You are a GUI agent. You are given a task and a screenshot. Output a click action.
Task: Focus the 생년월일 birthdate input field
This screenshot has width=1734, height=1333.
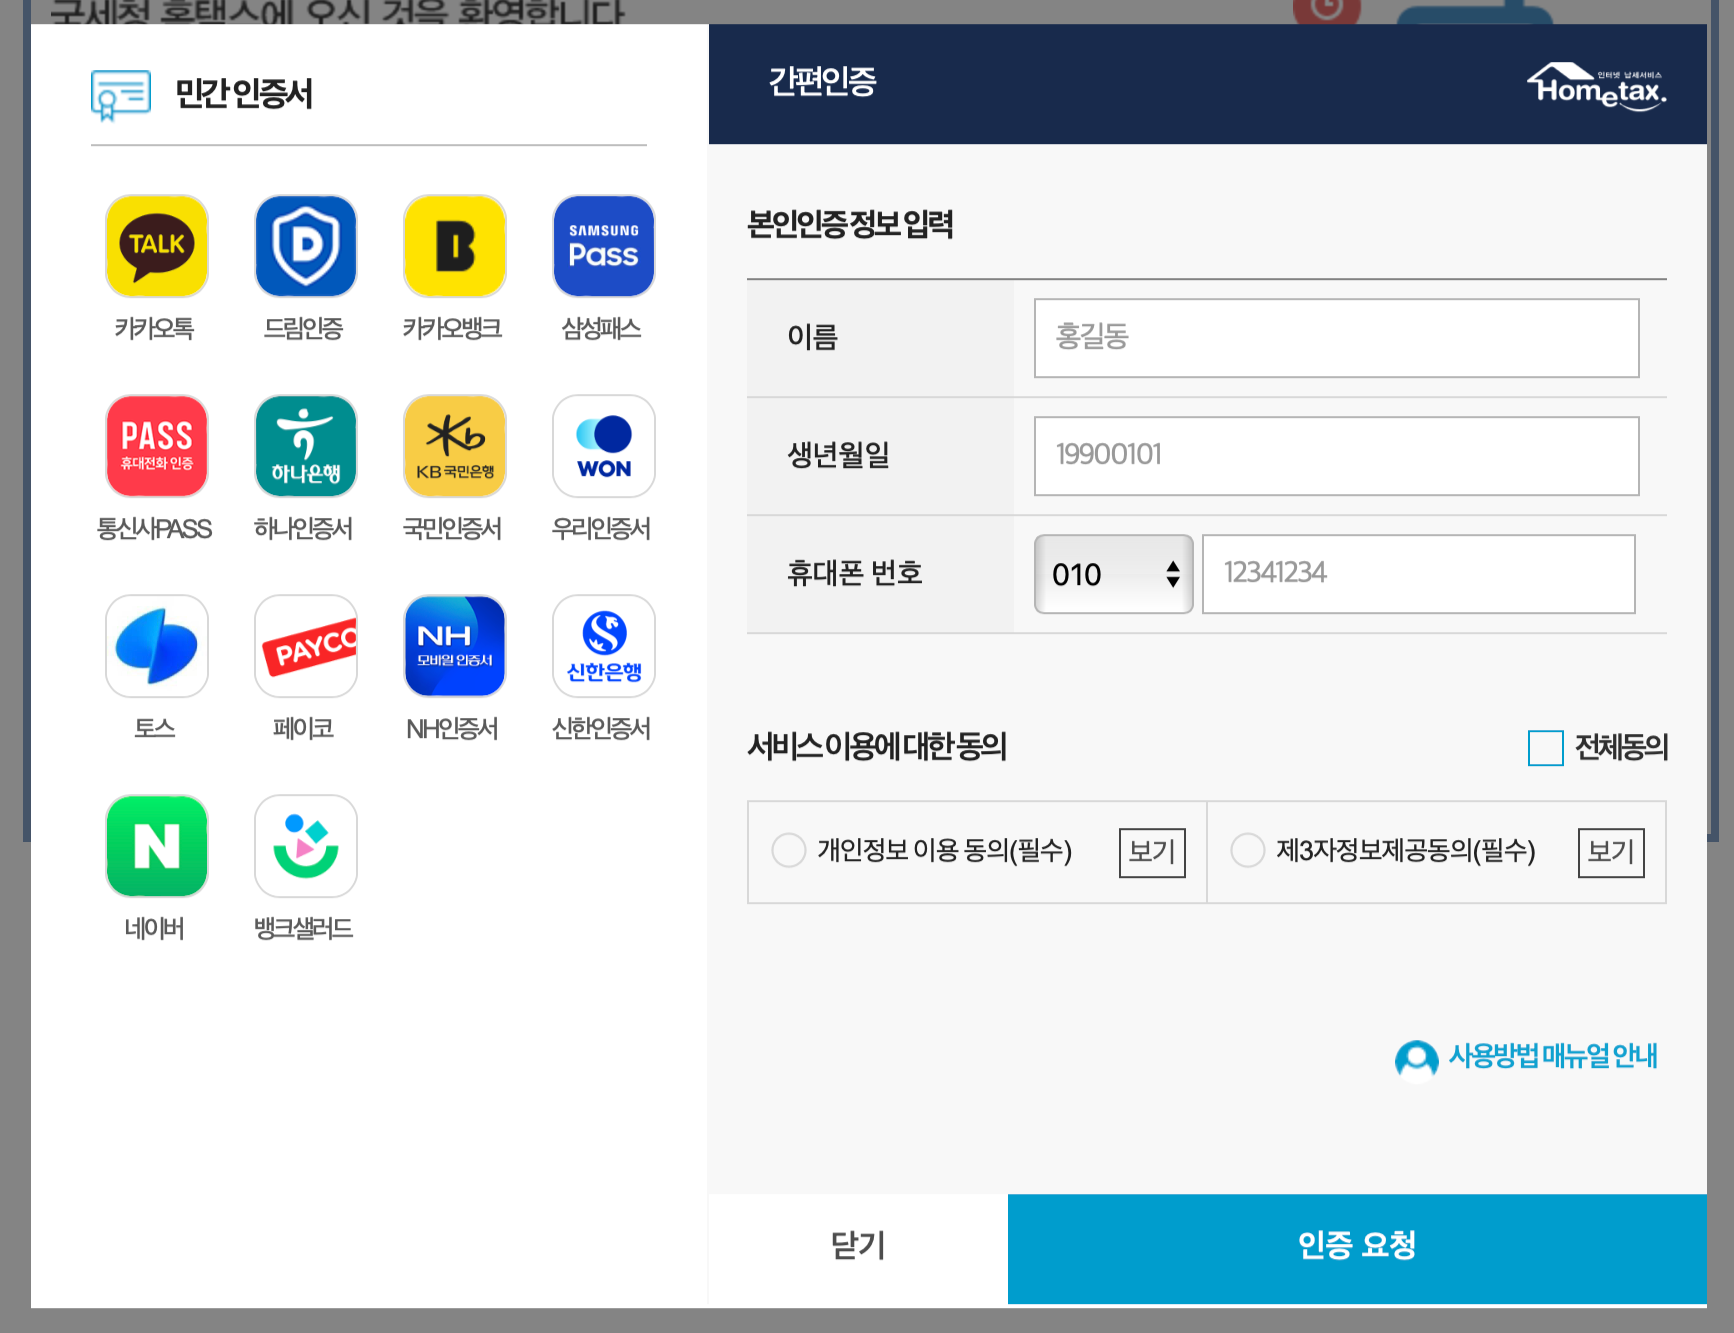[x=1336, y=456]
